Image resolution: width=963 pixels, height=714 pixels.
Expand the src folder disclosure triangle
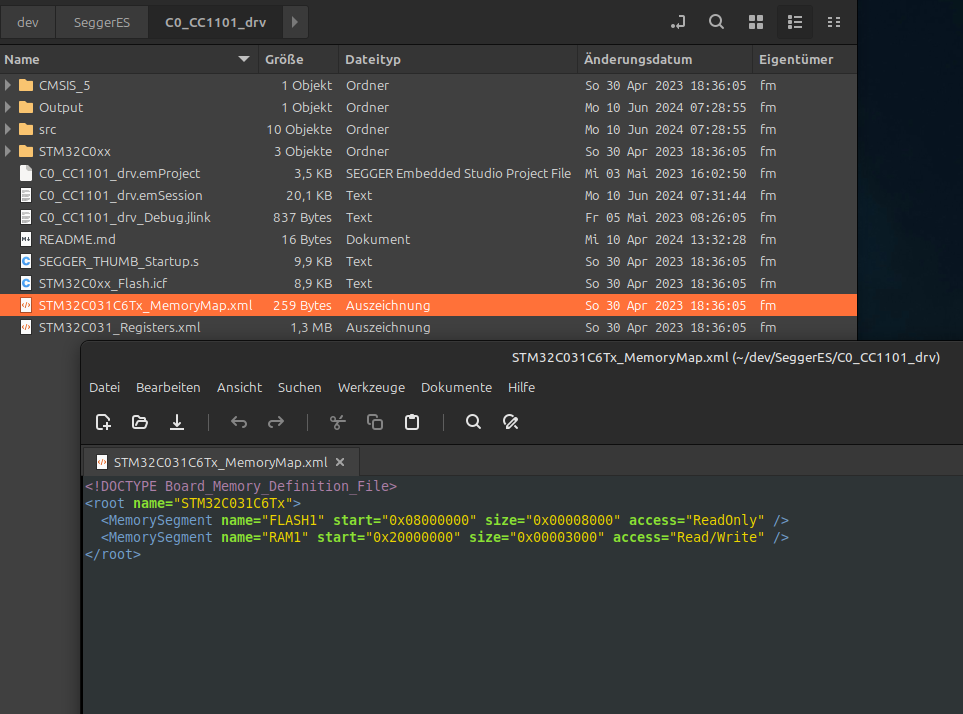9,130
